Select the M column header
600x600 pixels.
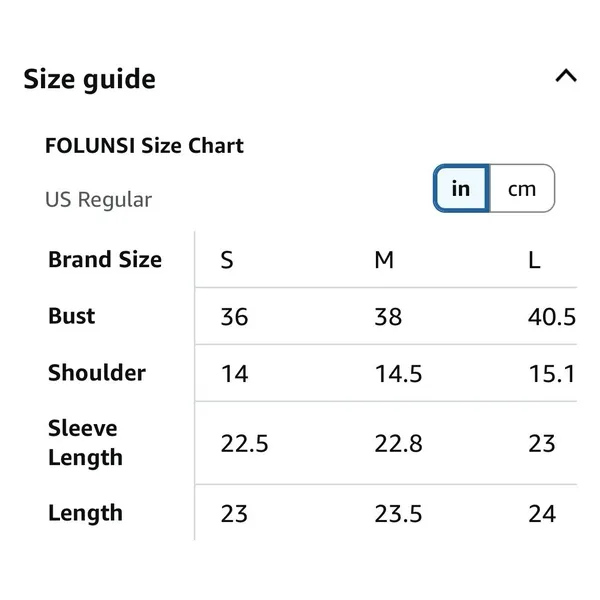[x=384, y=260]
